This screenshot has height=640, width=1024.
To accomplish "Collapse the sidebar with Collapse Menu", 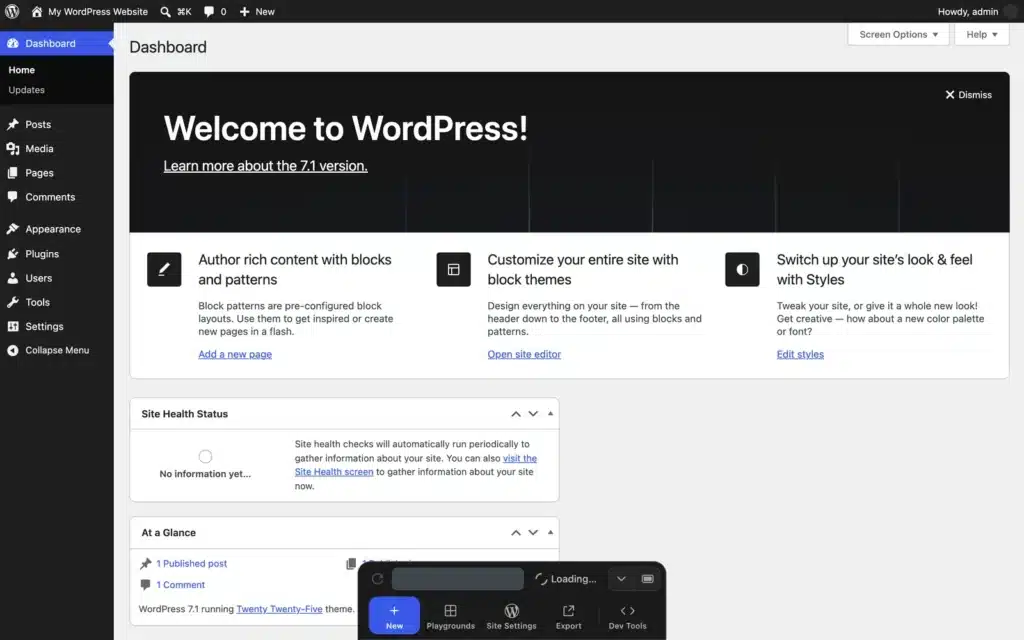I will point(48,350).
